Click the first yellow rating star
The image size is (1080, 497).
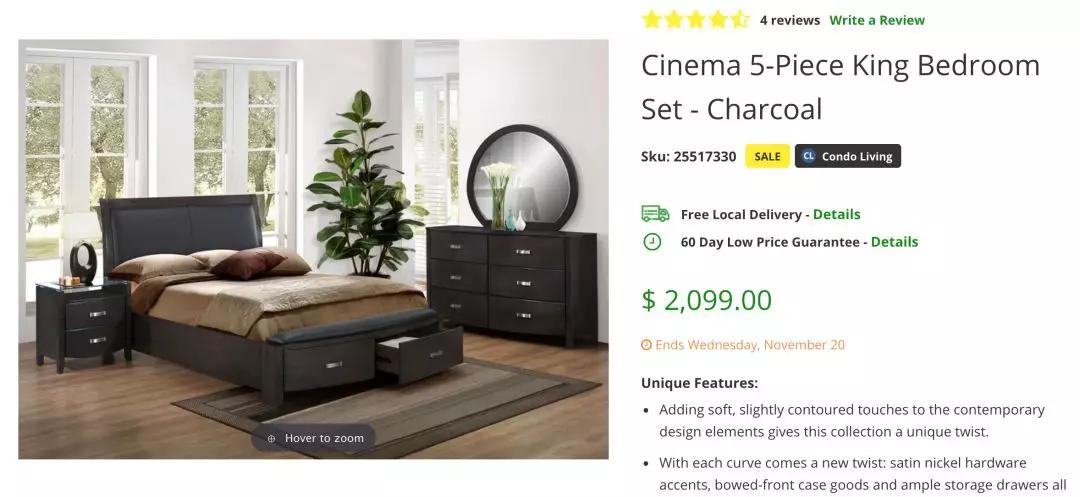[651, 19]
